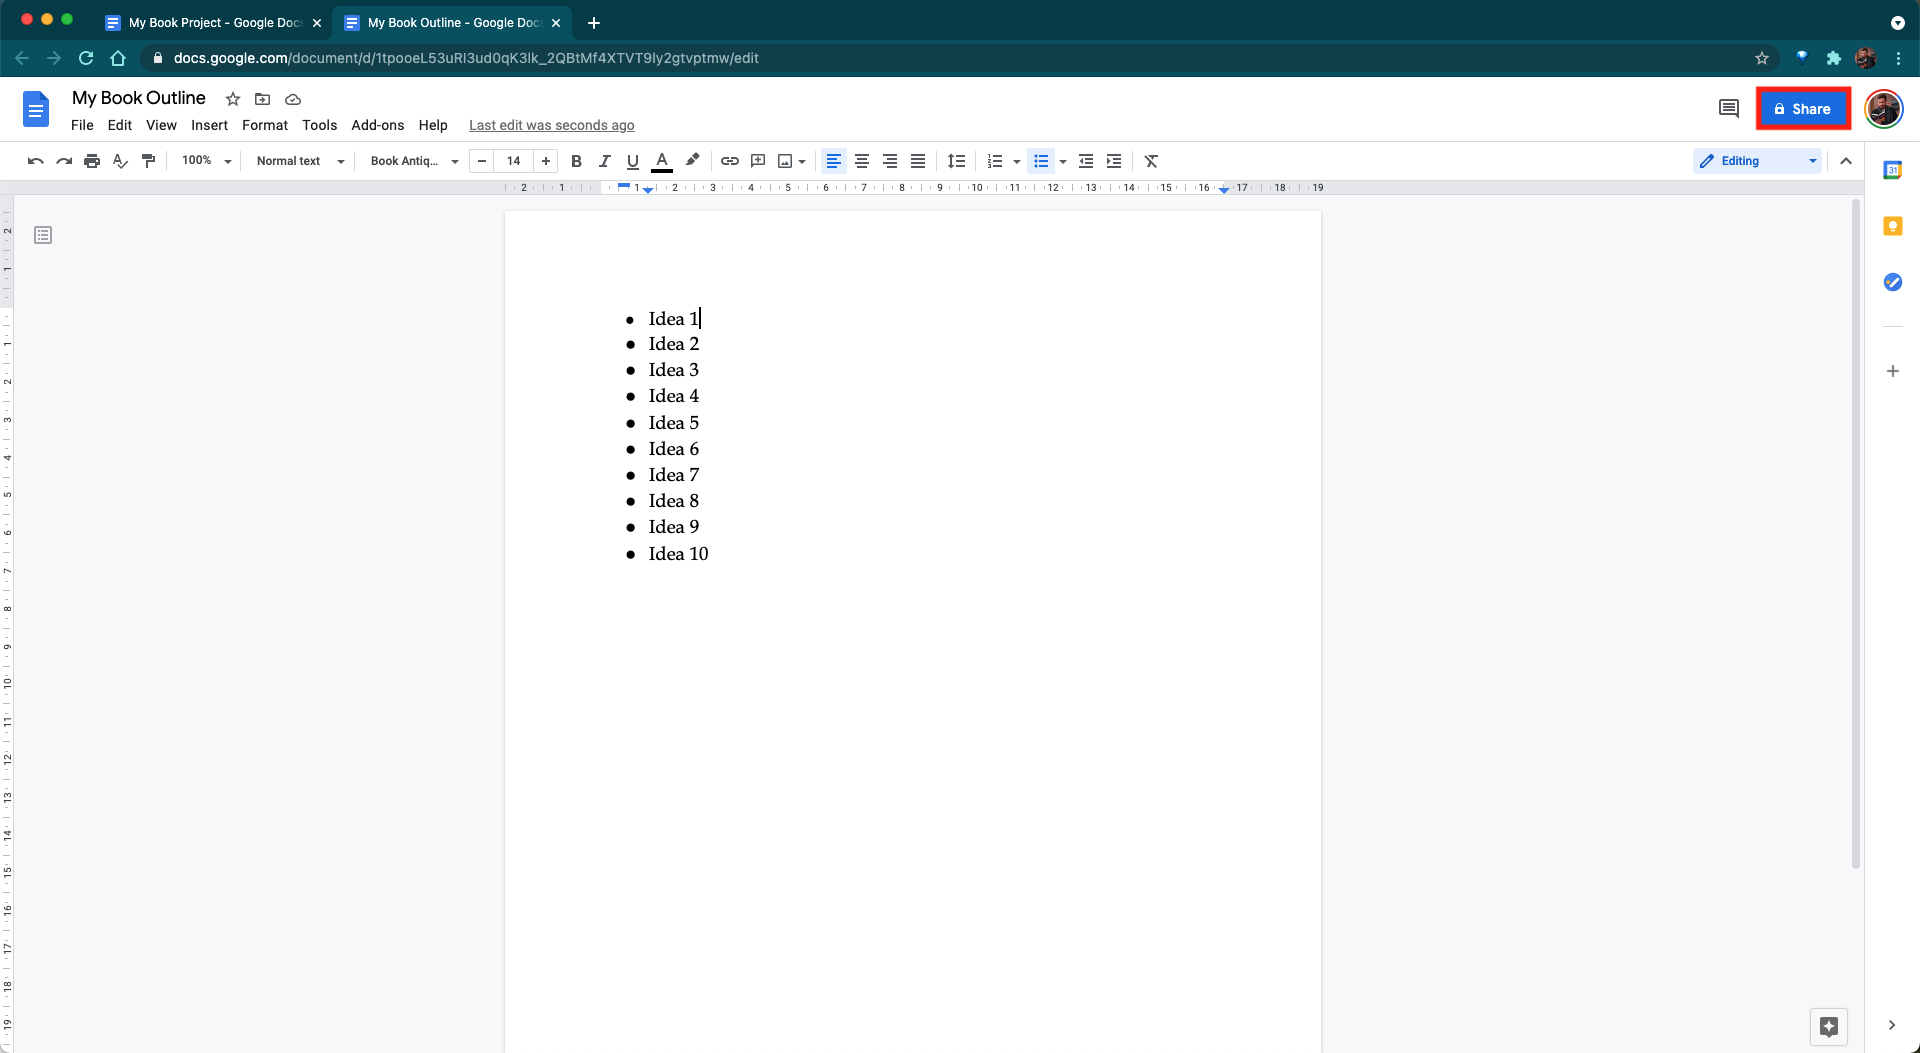This screenshot has height=1053, width=1920.
Task: Star the My Book Outline document
Action: [x=233, y=99]
